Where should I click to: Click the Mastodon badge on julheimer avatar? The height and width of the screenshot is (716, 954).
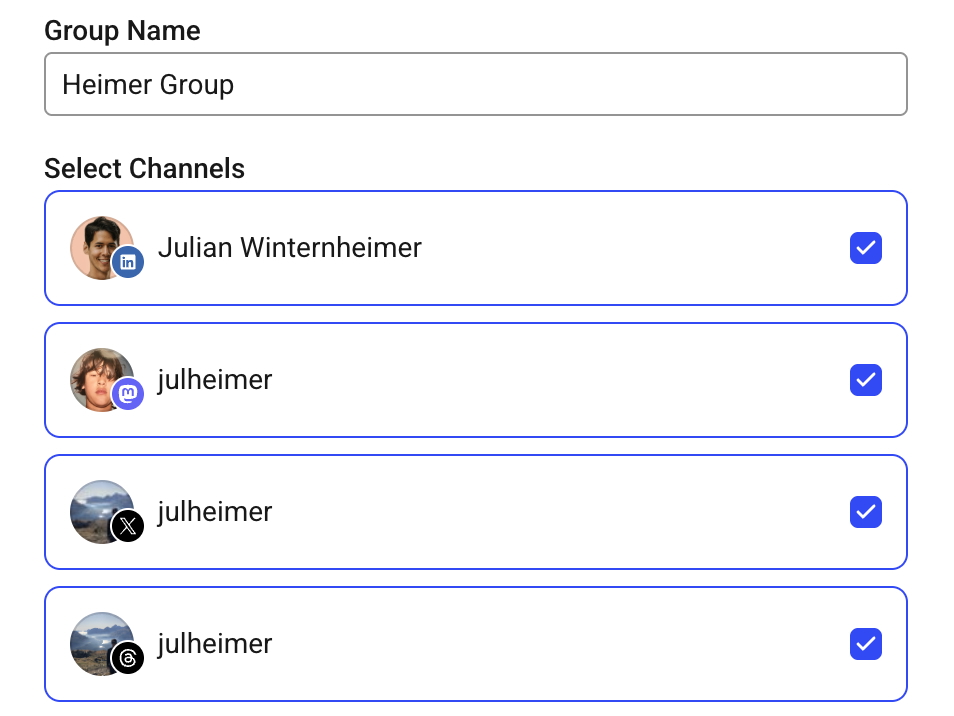click(x=128, y=394)
